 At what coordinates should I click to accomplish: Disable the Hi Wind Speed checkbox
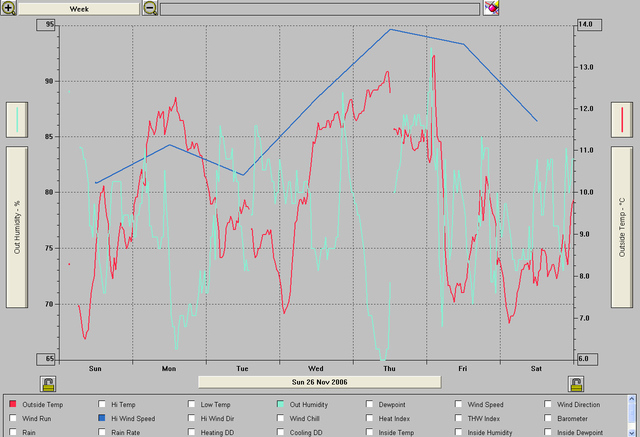pyautogui.click(x=102, y=418)
